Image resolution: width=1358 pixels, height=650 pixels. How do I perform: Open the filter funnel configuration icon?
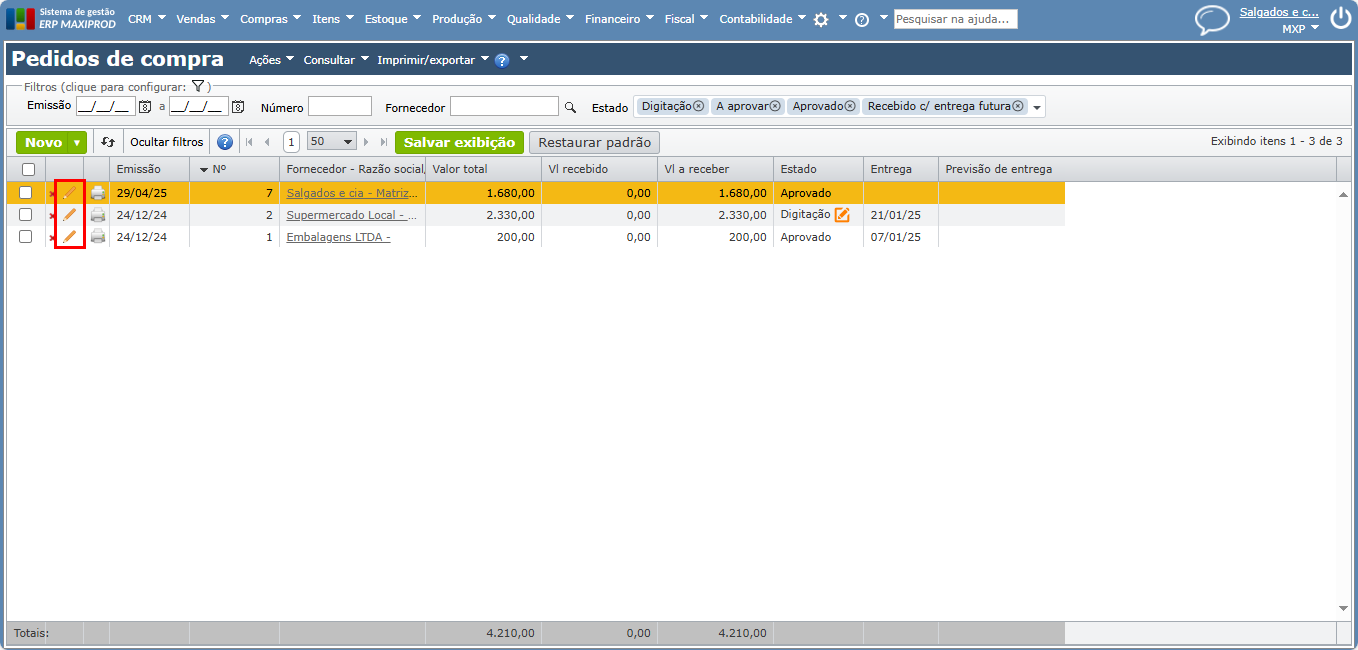[x=198, y=87]
